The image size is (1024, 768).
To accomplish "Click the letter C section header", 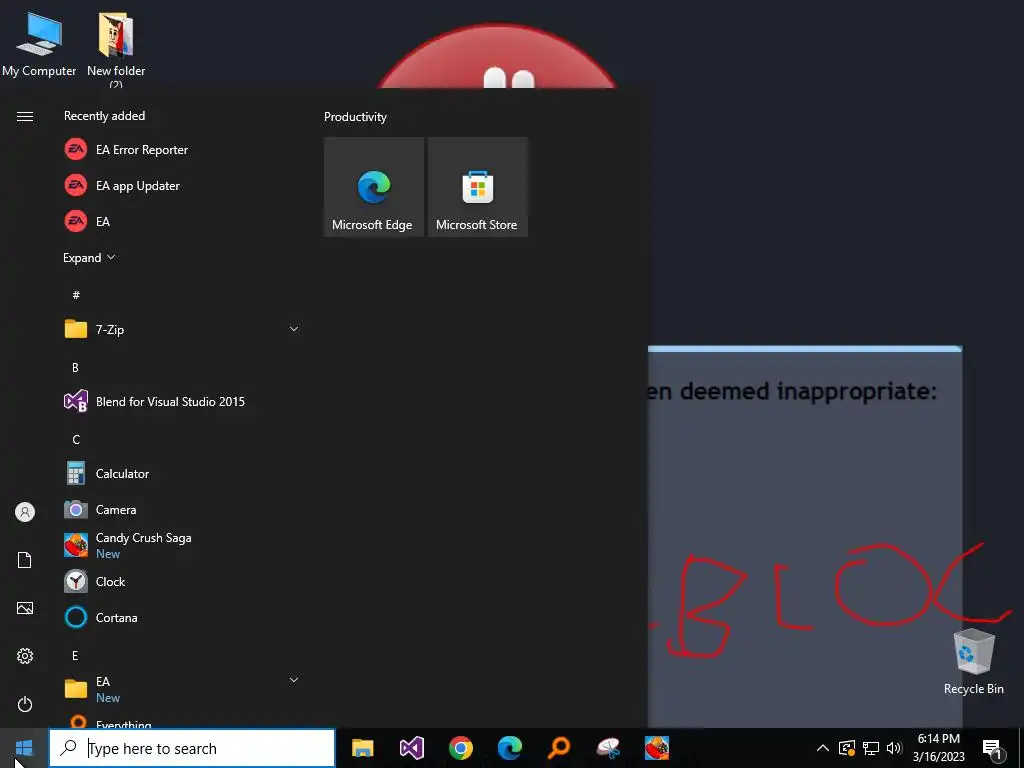I will tap(76, 440).
